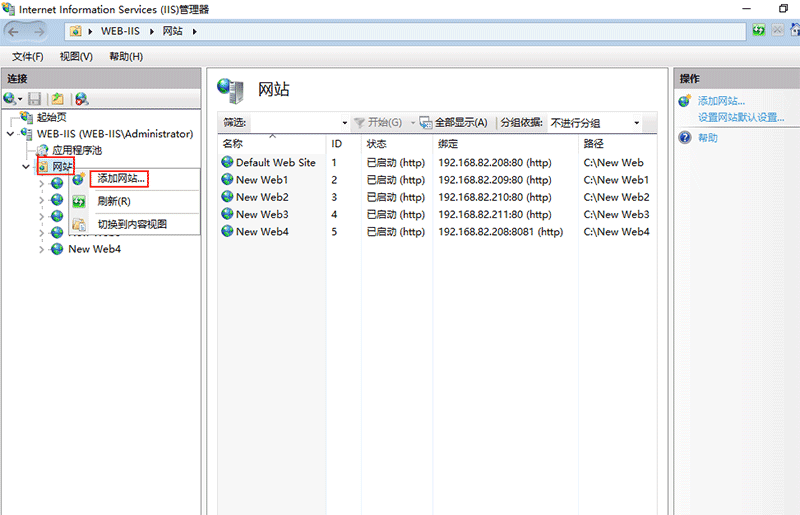Click the up folder icon in the Connections toolbar

pyautogui.click(x=58, y=99)
